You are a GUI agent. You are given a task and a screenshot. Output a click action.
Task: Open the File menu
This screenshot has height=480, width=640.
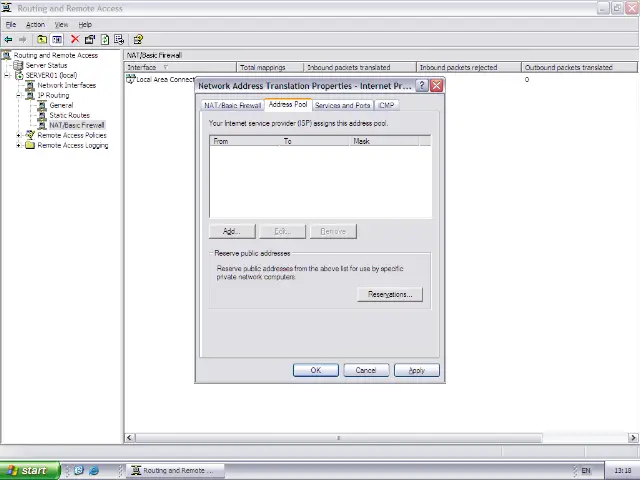[11, 24]
